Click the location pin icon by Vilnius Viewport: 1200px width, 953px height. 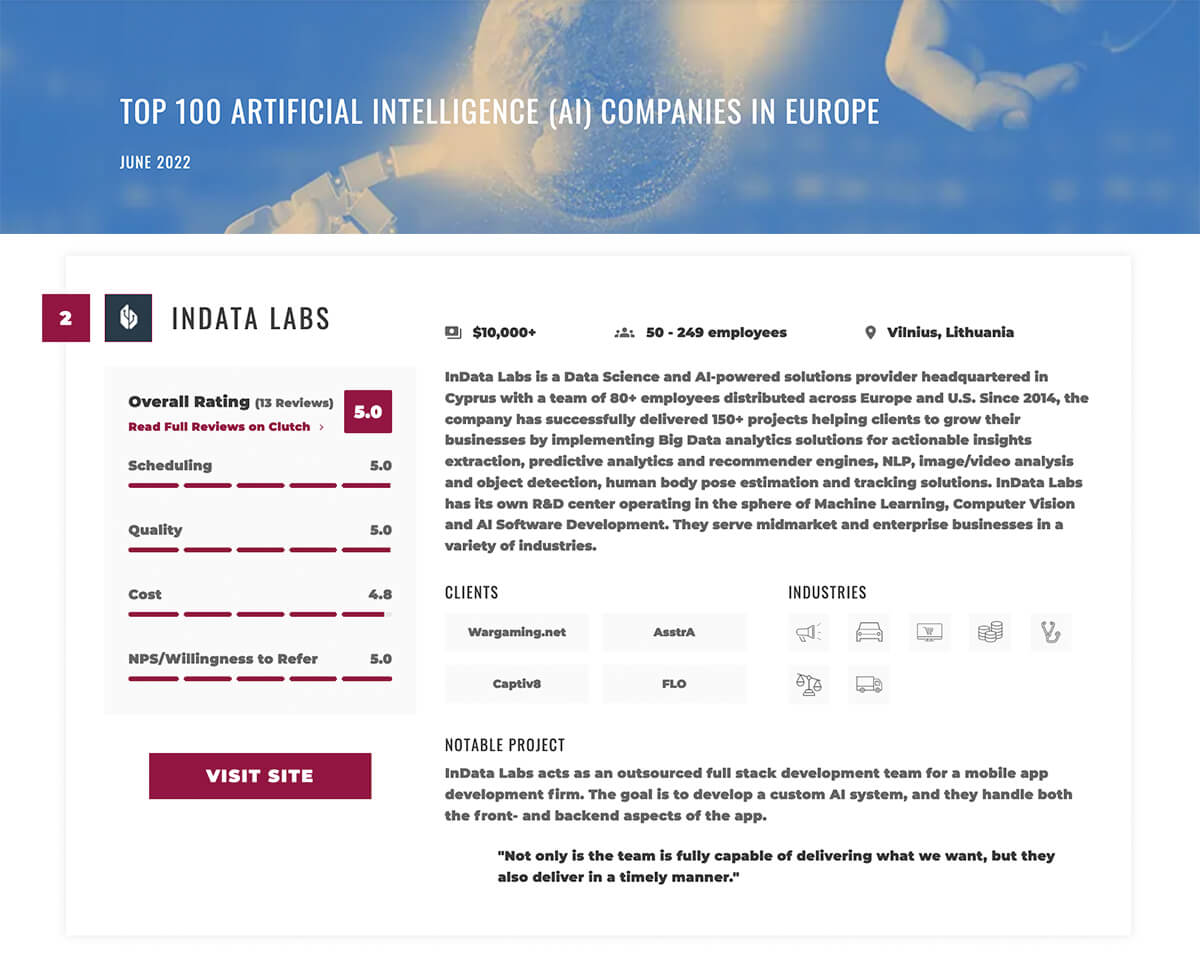(870, 332)
